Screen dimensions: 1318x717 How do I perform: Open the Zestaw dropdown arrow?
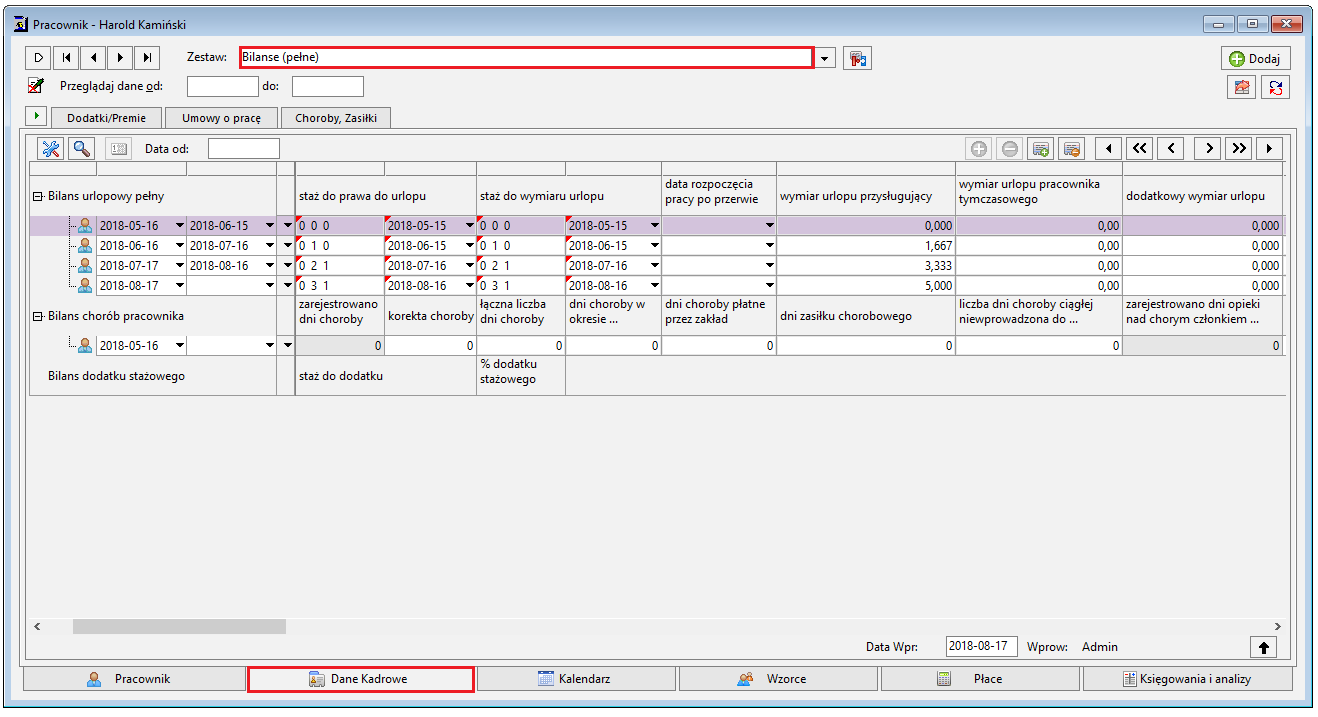click(x=825, y=59)
